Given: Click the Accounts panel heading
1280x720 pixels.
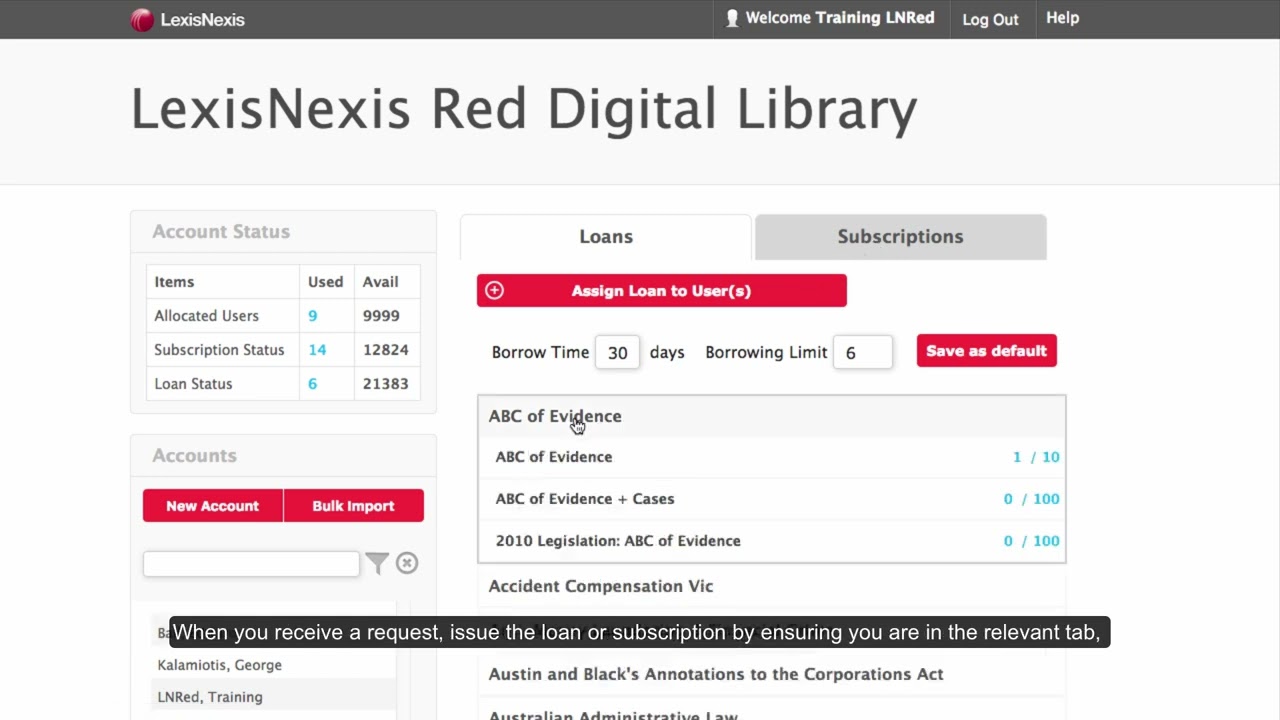Looking at the screenshot, I should coord(194,456).
